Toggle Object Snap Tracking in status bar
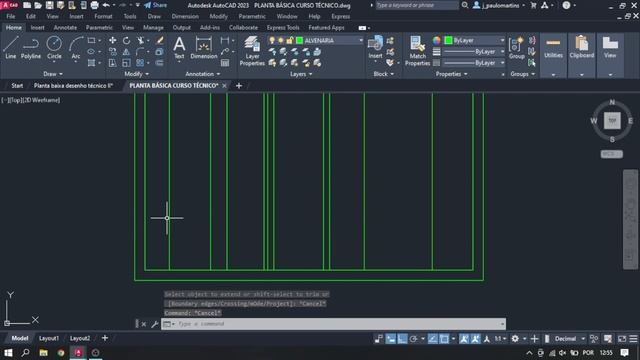The image size is (640, 360). pos(433,339)
